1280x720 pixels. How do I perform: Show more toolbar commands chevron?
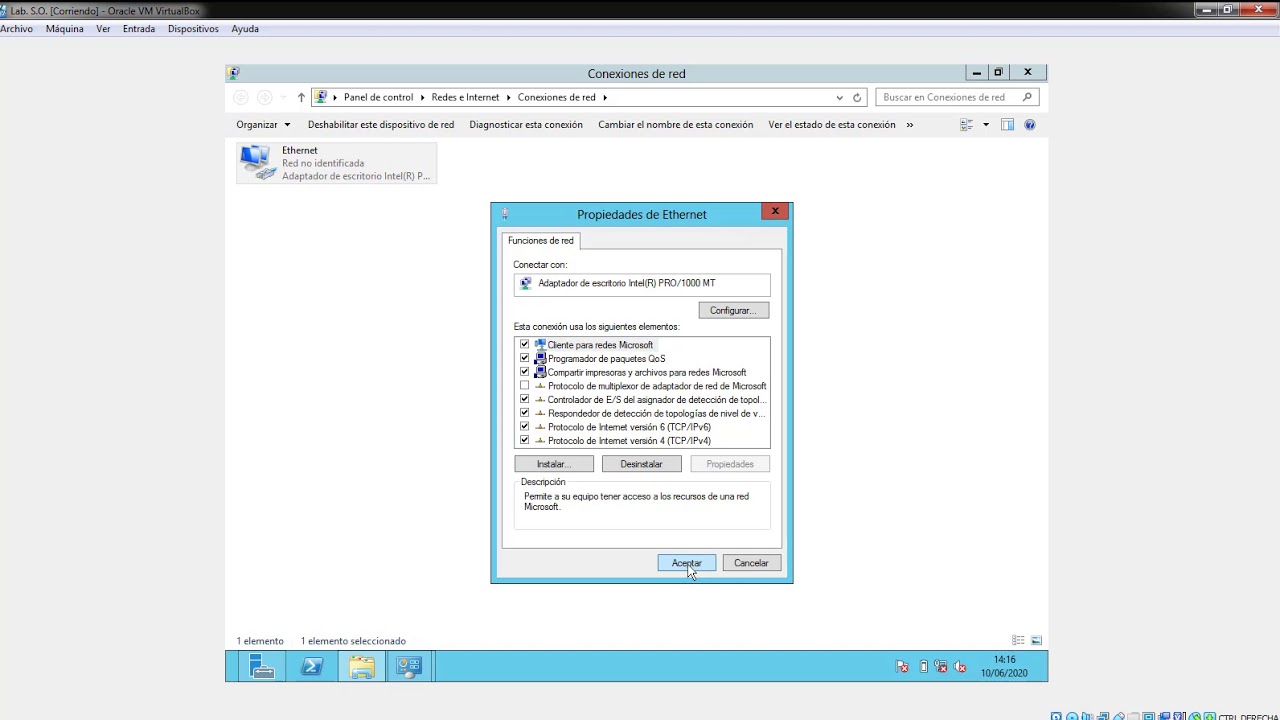(909, 125)
